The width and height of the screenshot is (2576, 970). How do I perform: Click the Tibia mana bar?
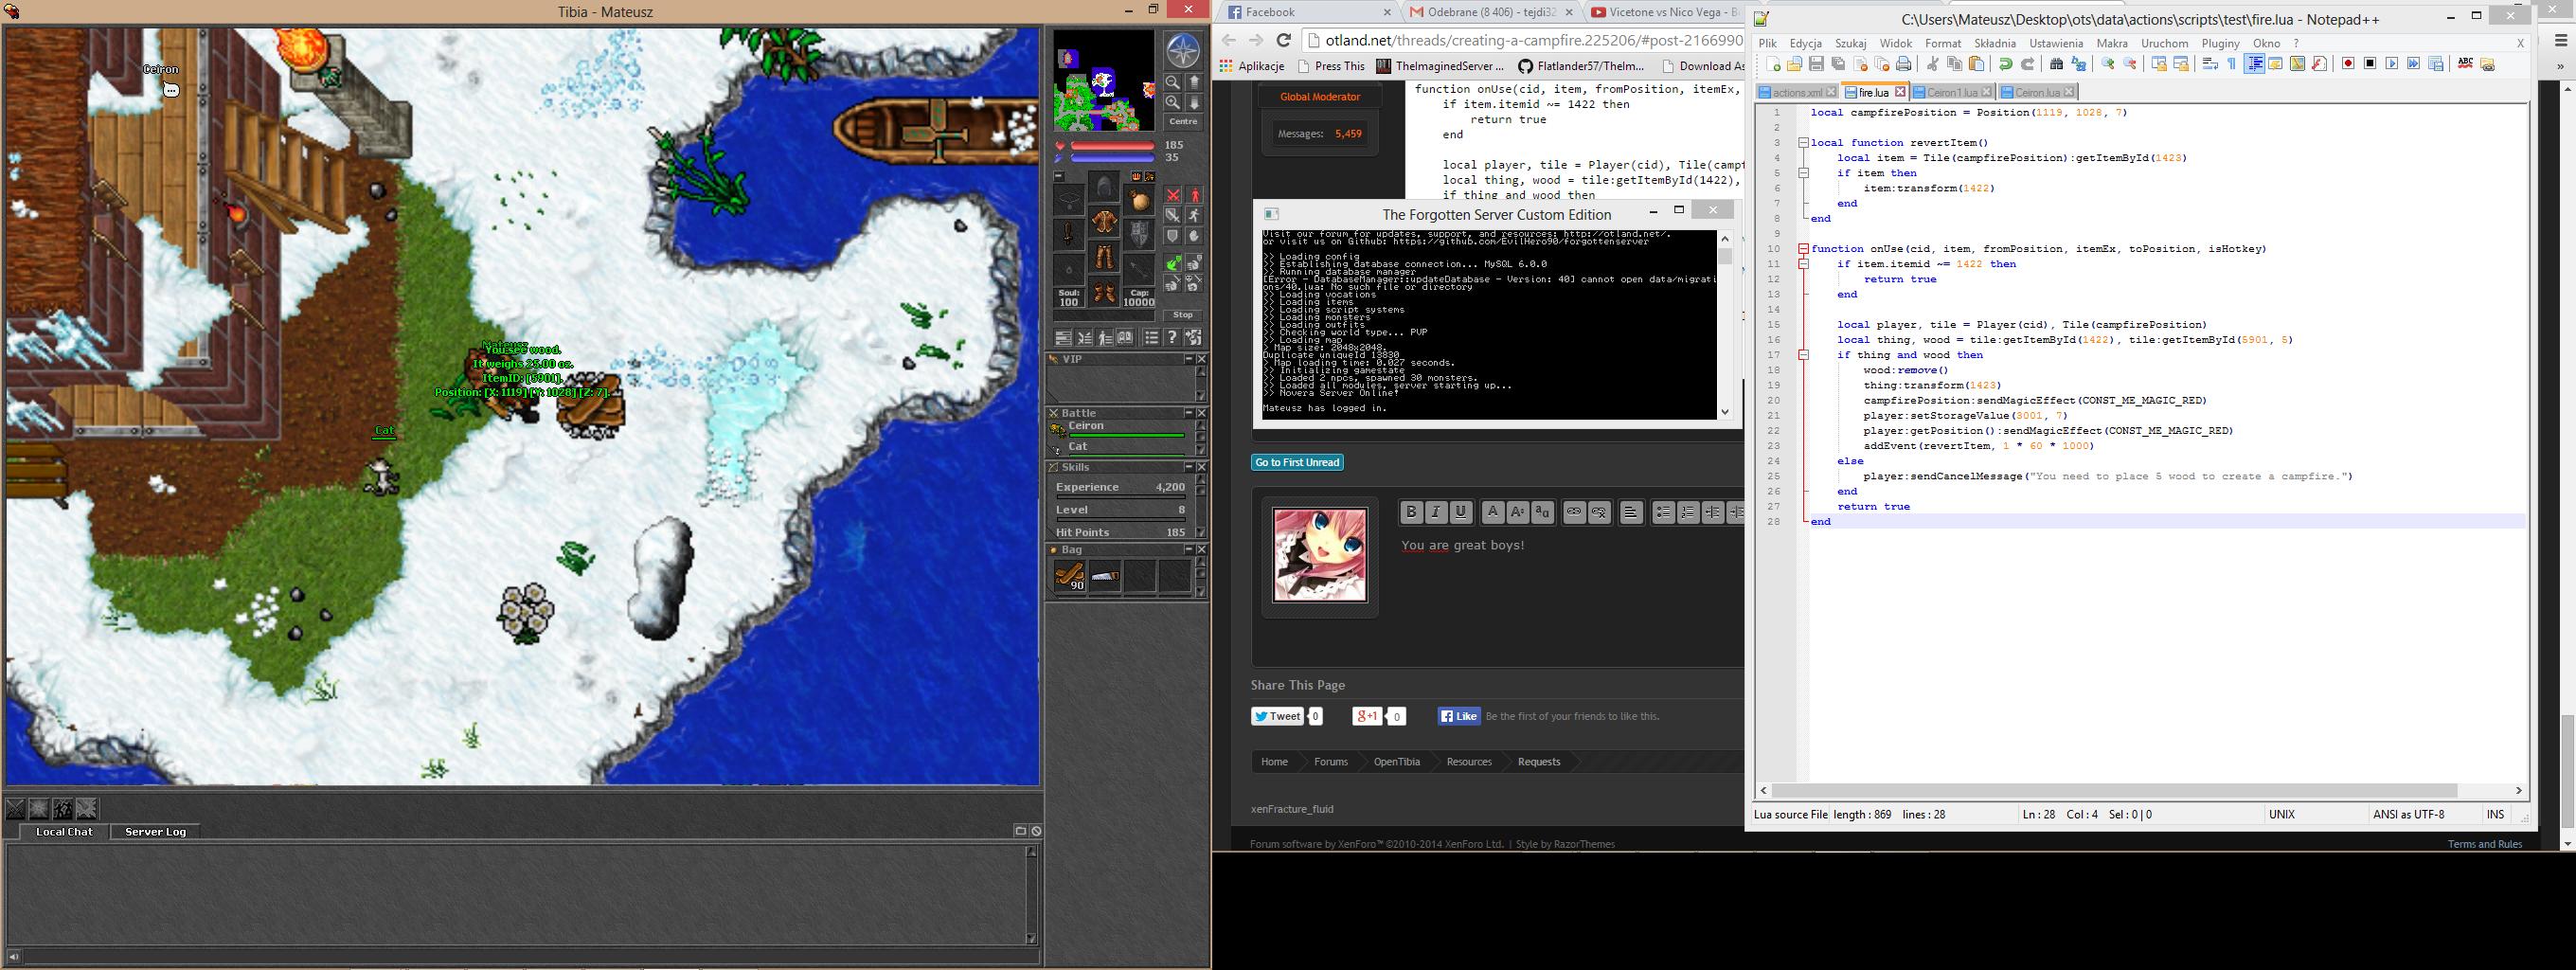(x=1113, y=158)
